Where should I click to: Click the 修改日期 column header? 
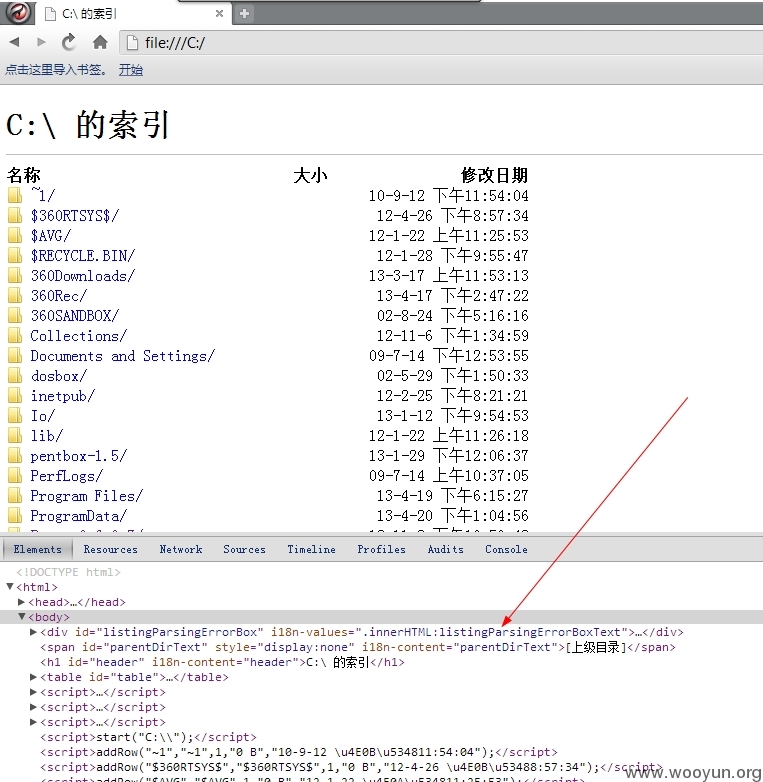click(494, 175)
